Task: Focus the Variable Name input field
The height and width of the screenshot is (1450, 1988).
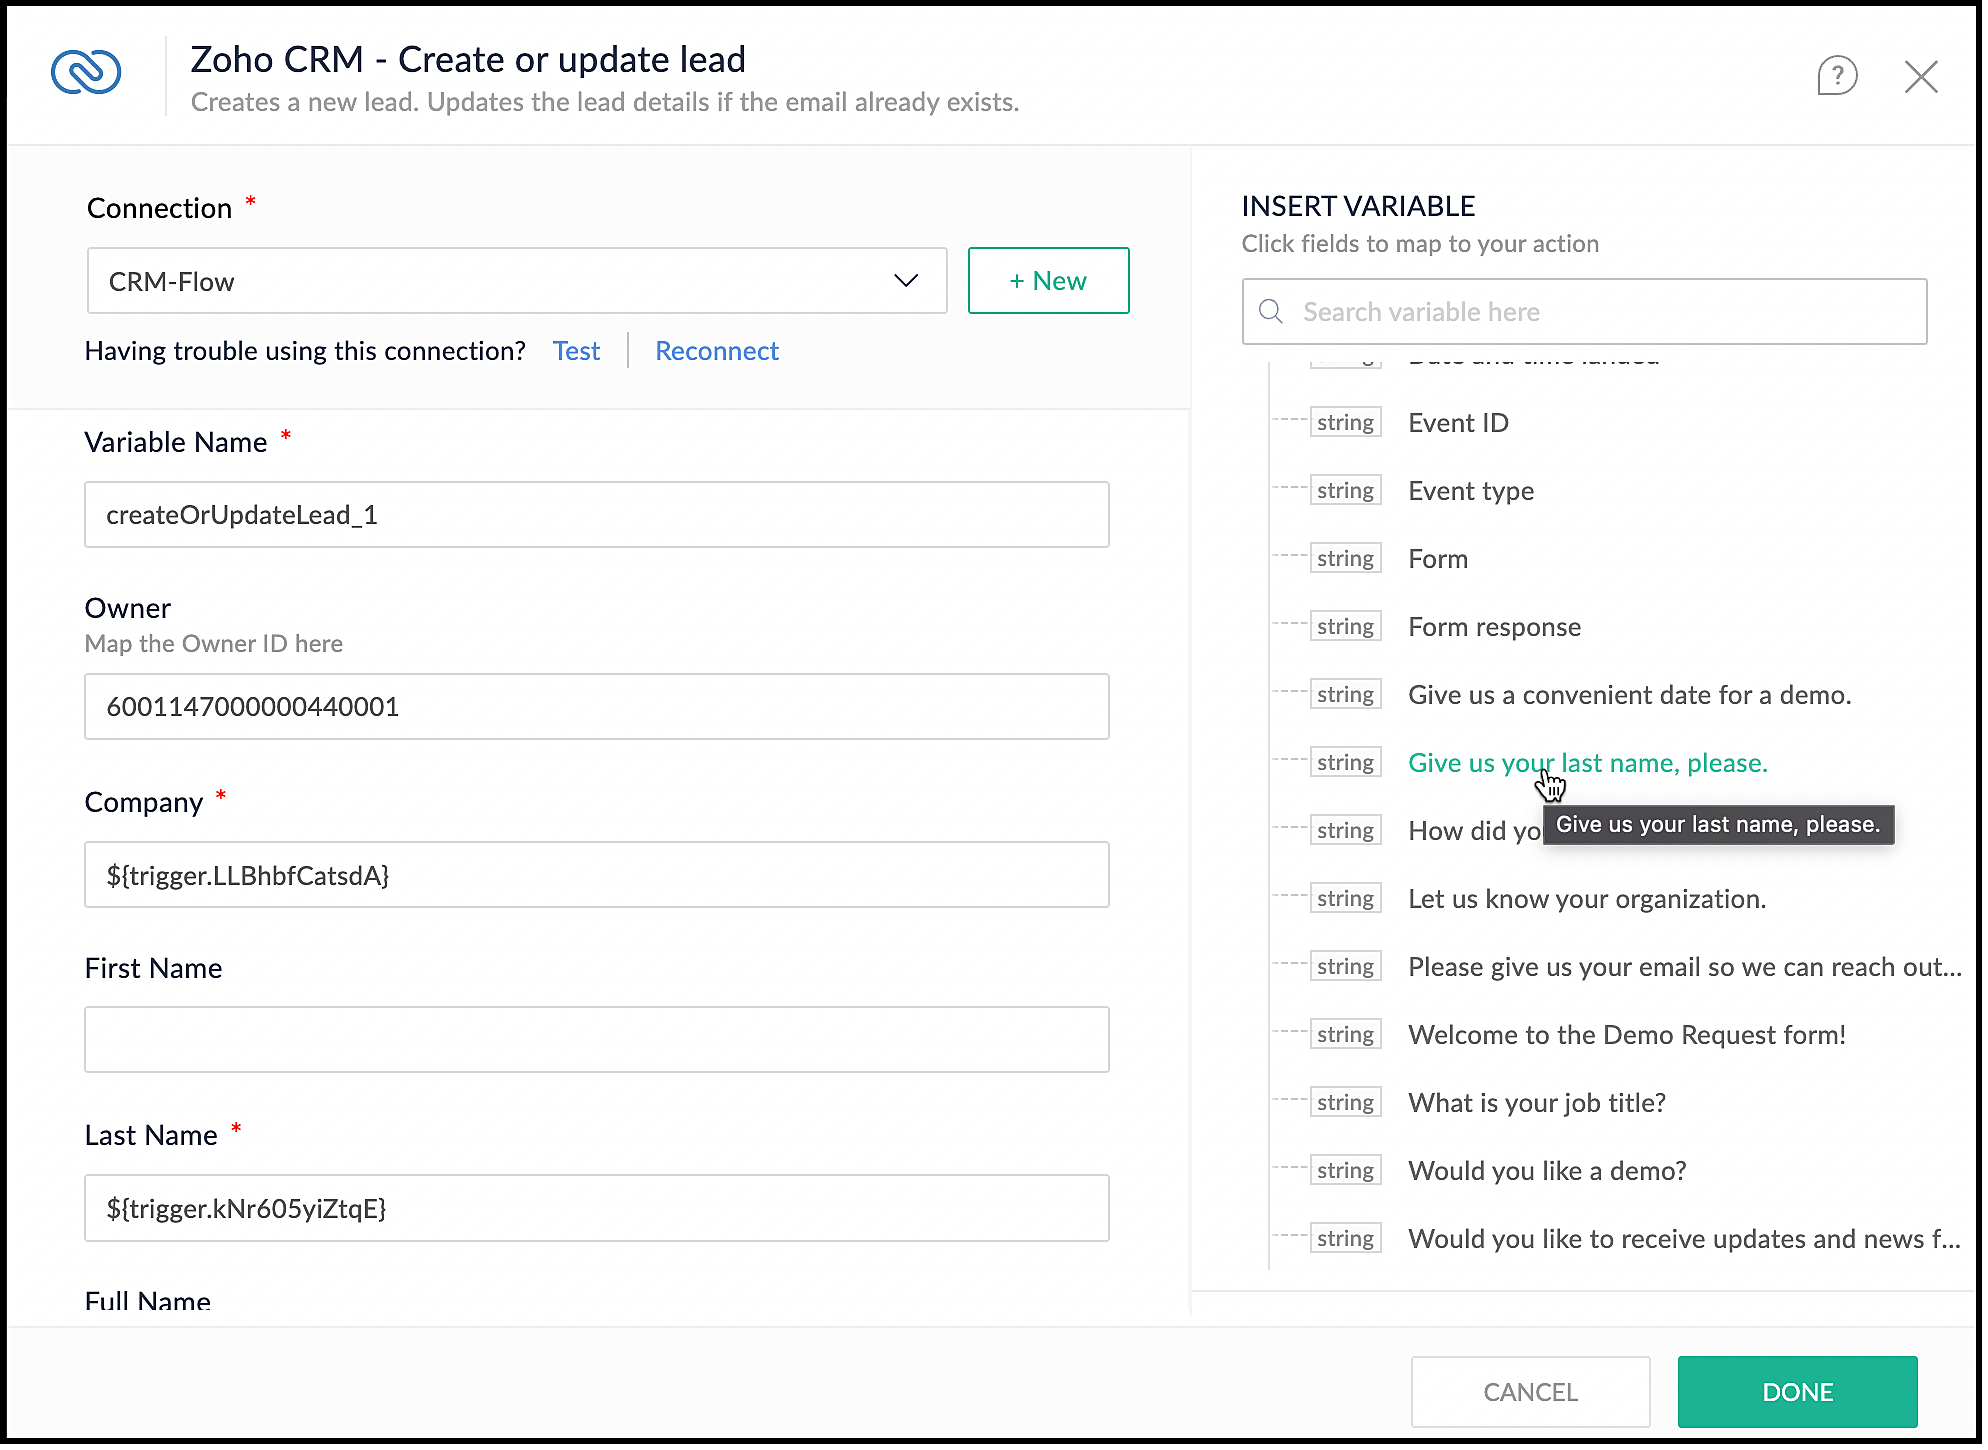Action: point(596,515)
